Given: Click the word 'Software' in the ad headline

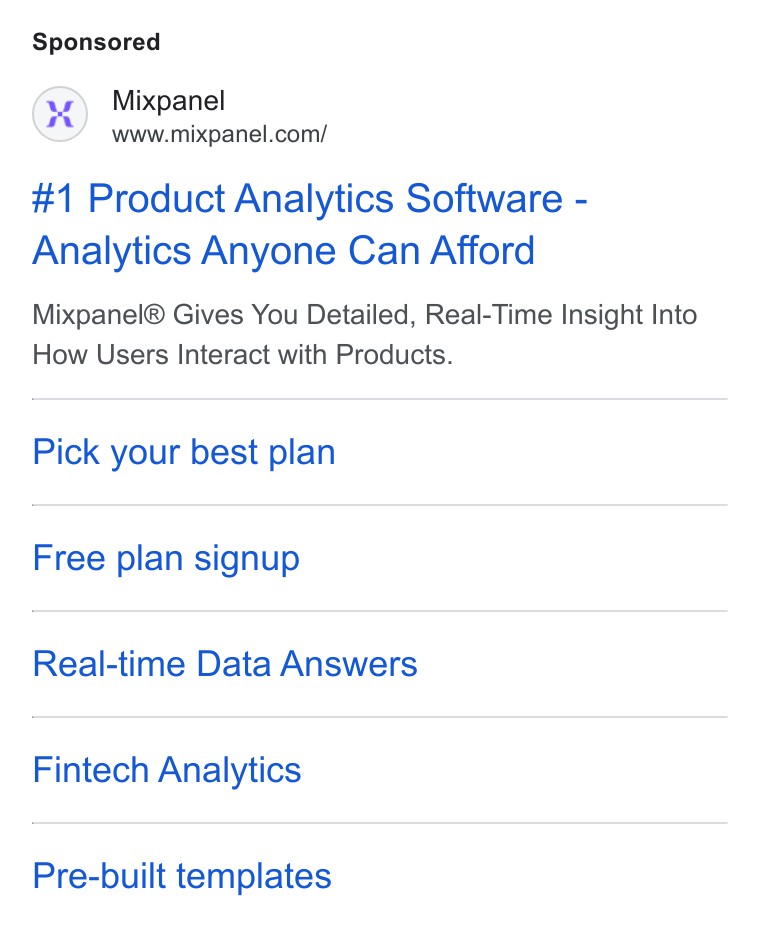Looking at the screenshot, I should click(x=484, y=198).
